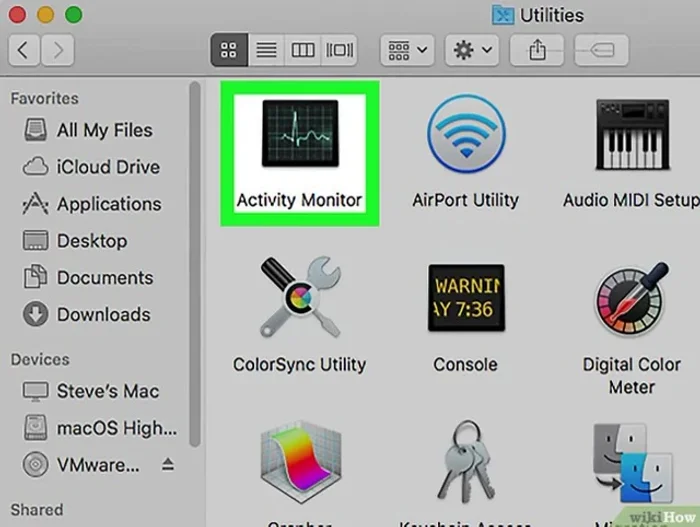Select the Grapher rainbow graph icon
Screen dimensions: 700x527
tap(301, 461)
